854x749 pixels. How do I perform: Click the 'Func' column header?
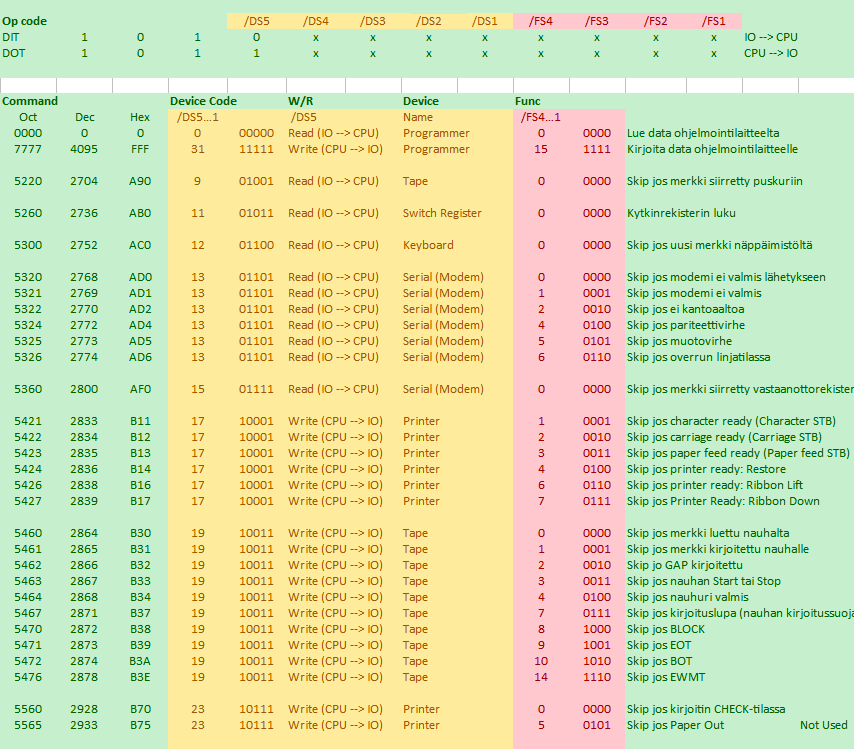click(528, 101)
